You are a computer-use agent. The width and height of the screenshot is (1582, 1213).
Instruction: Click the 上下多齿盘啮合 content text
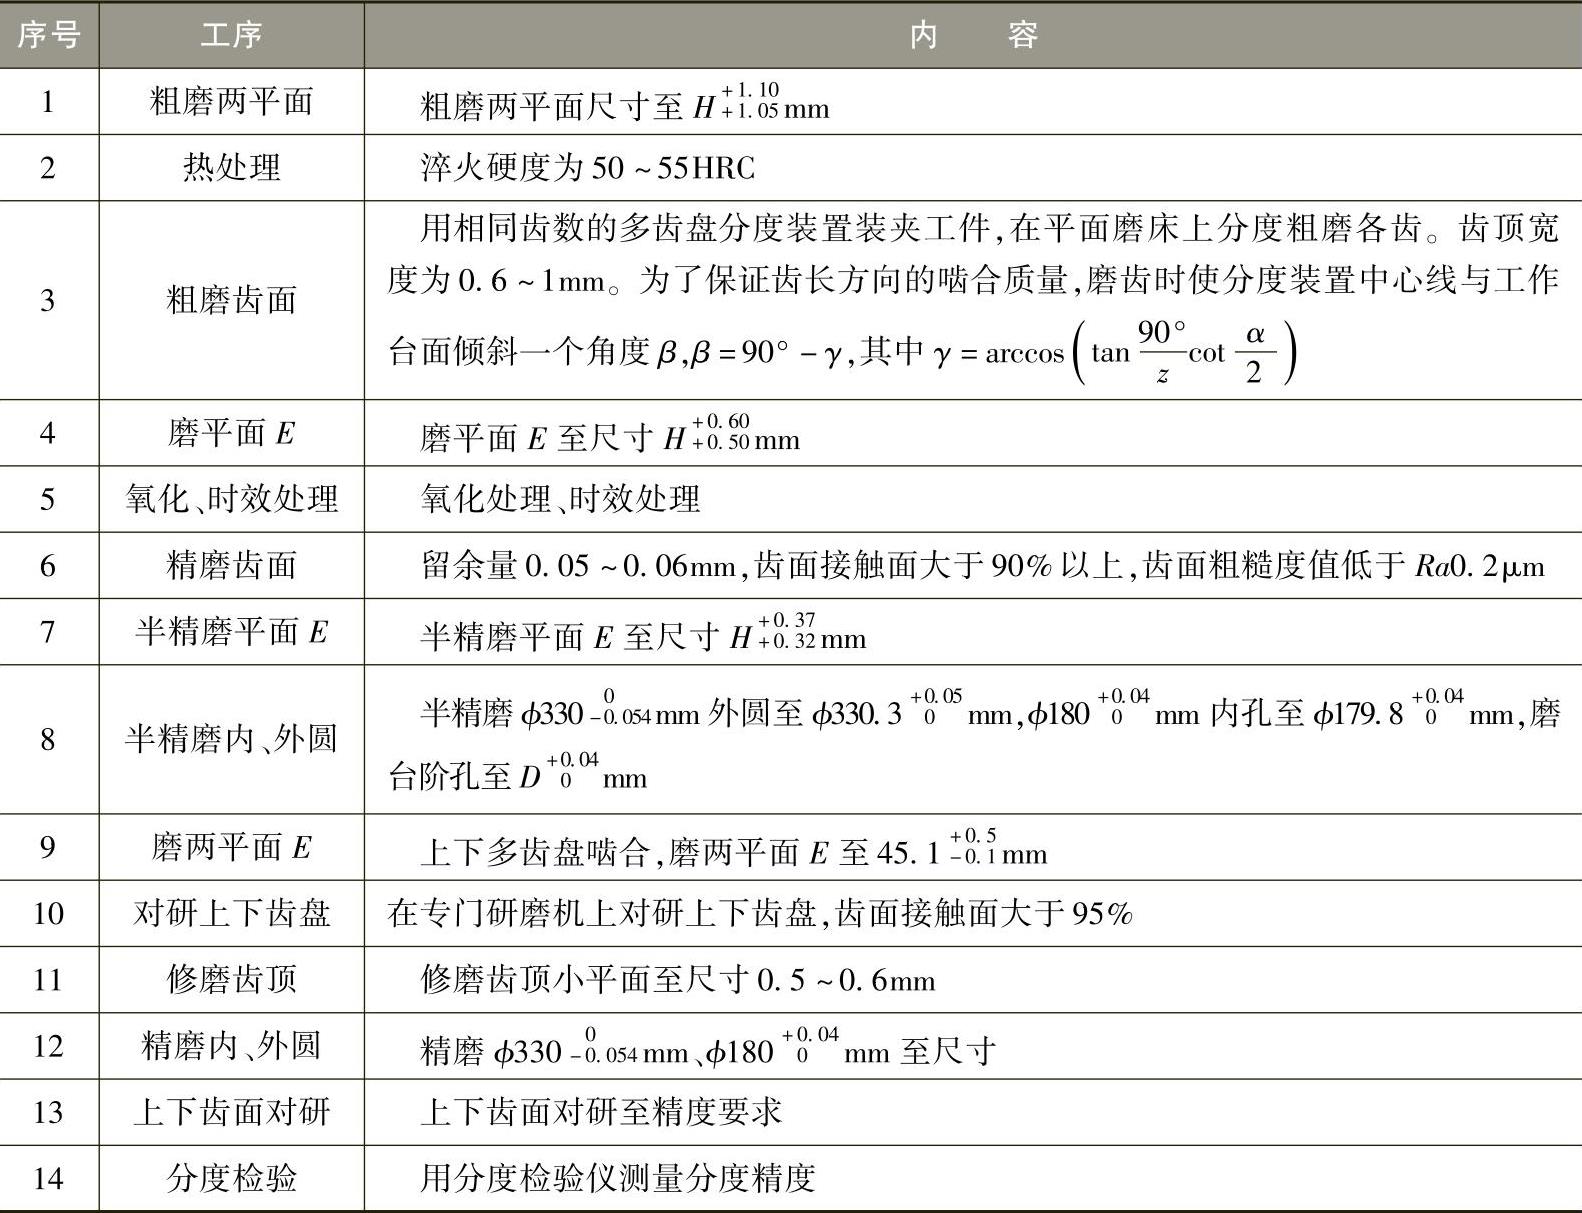click(734, 850)
